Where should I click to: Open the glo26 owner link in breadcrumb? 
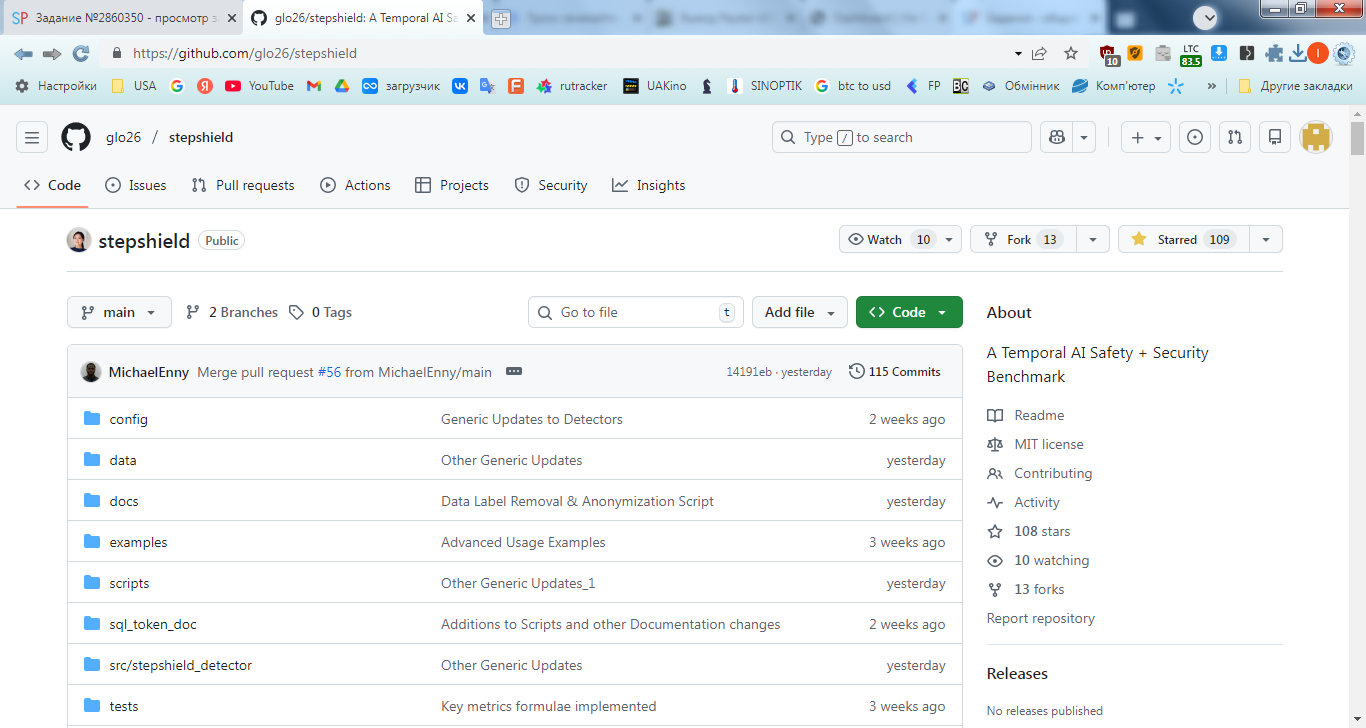(123, 137)
